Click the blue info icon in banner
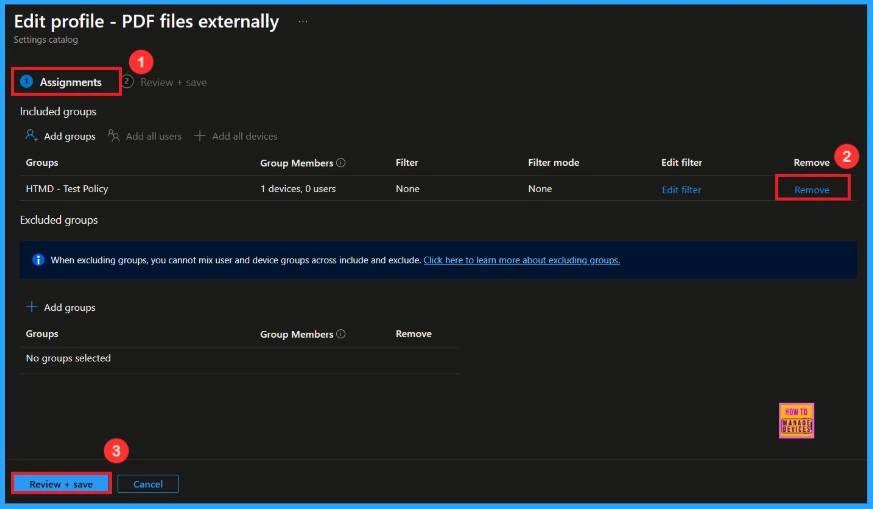 pos(38,260)
